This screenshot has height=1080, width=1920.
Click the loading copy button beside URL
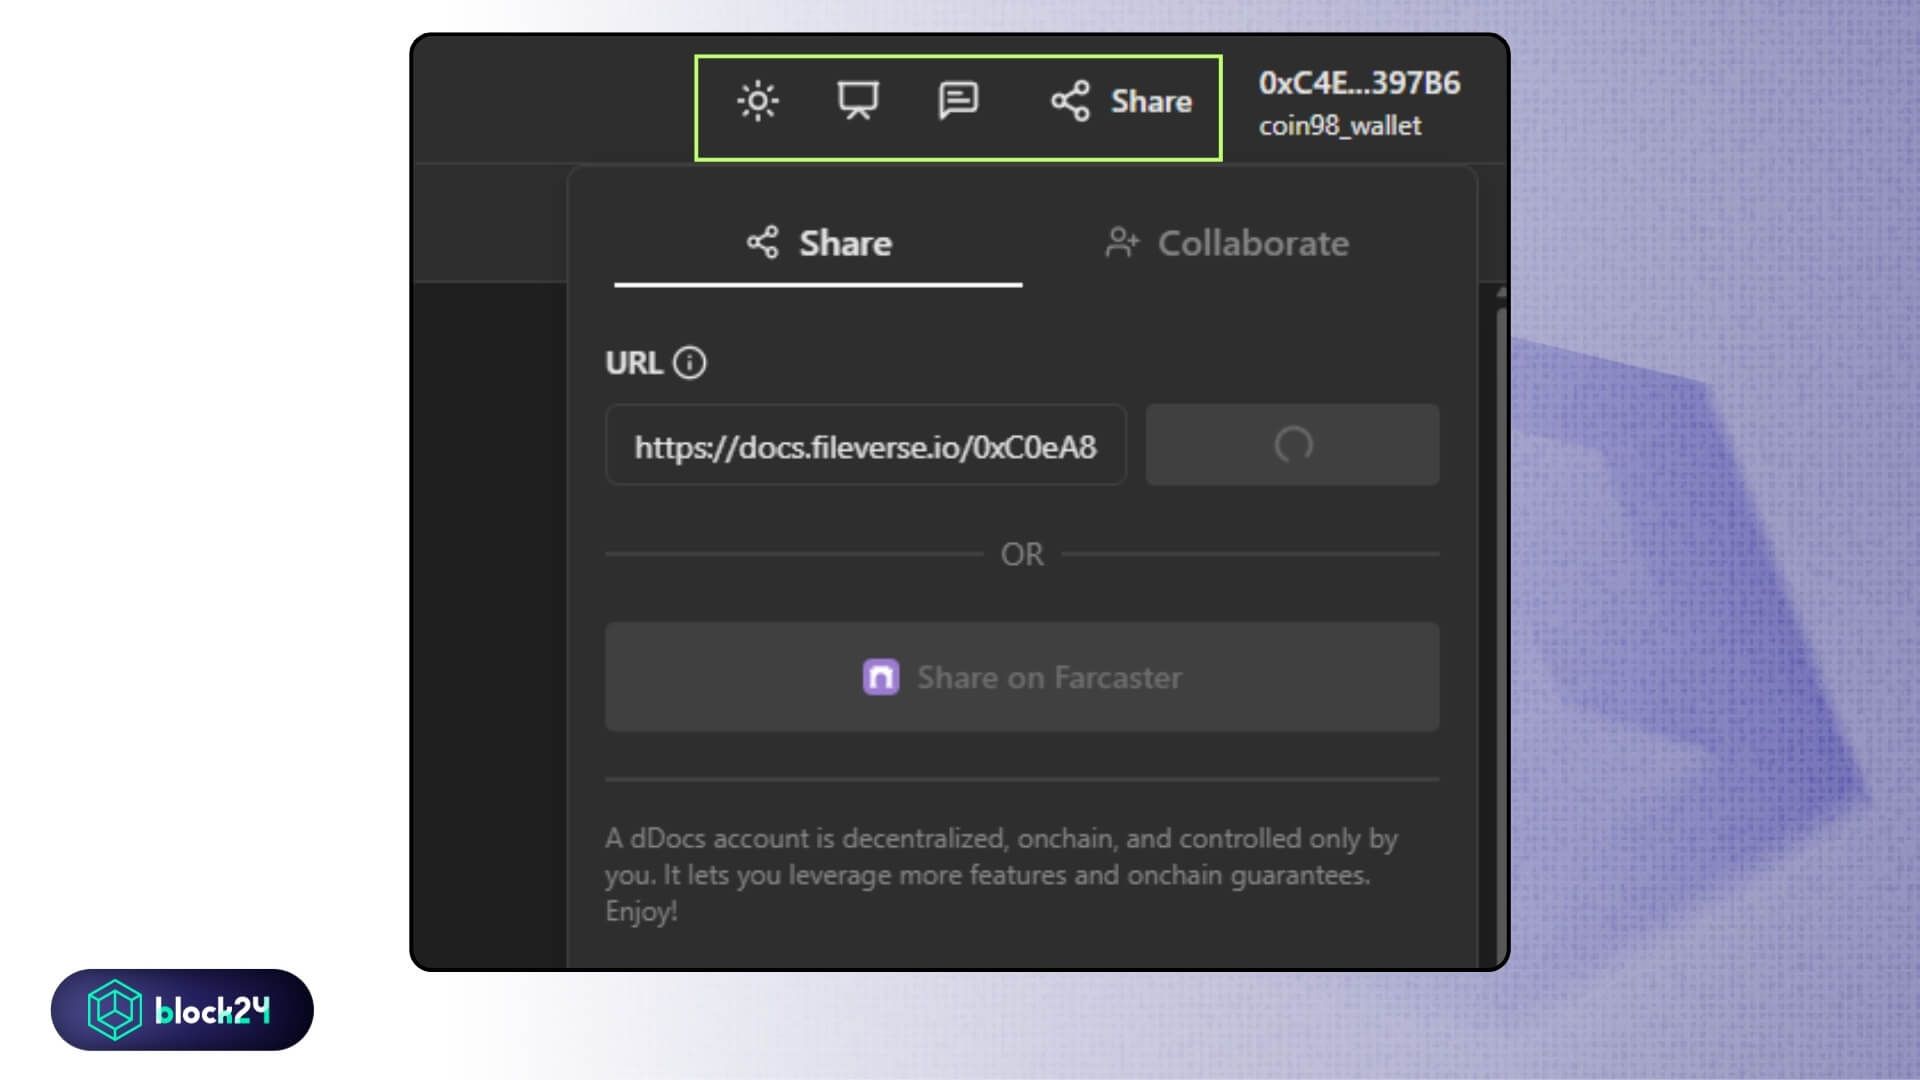coord(1292,445)
